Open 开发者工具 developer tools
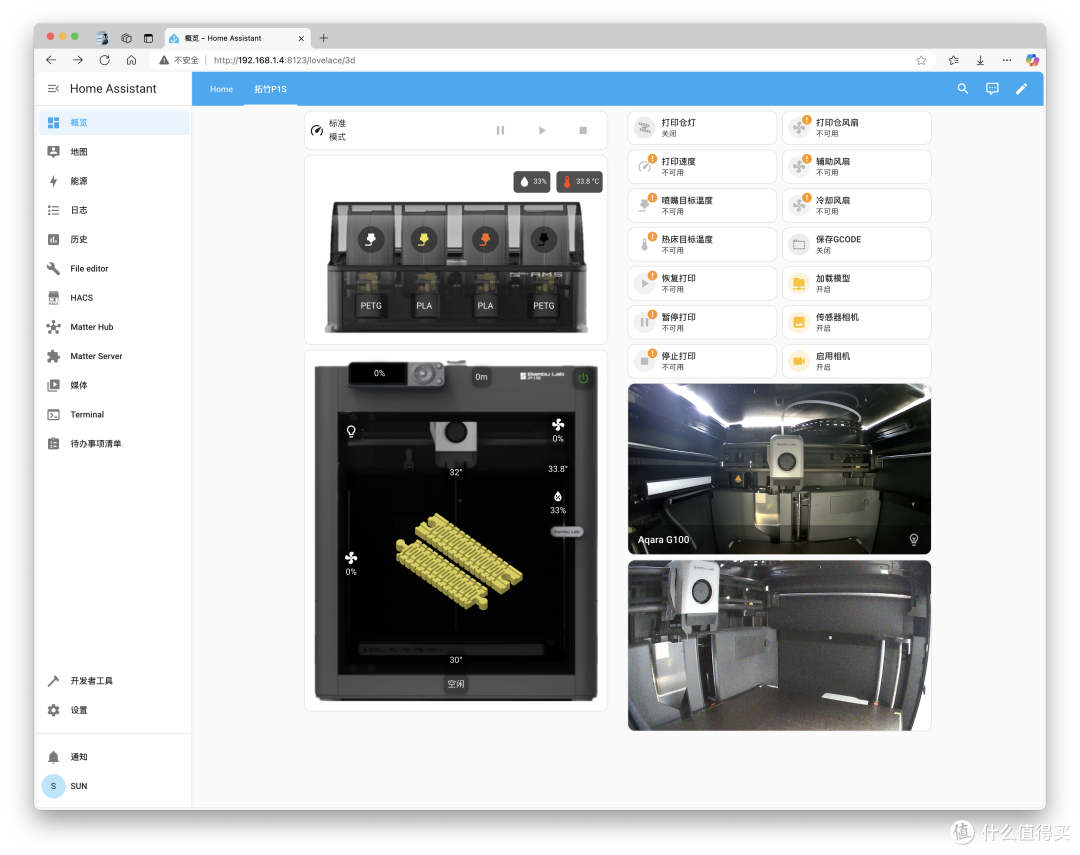The width and height of the screenshot is (1080, 855). (114, 681)
